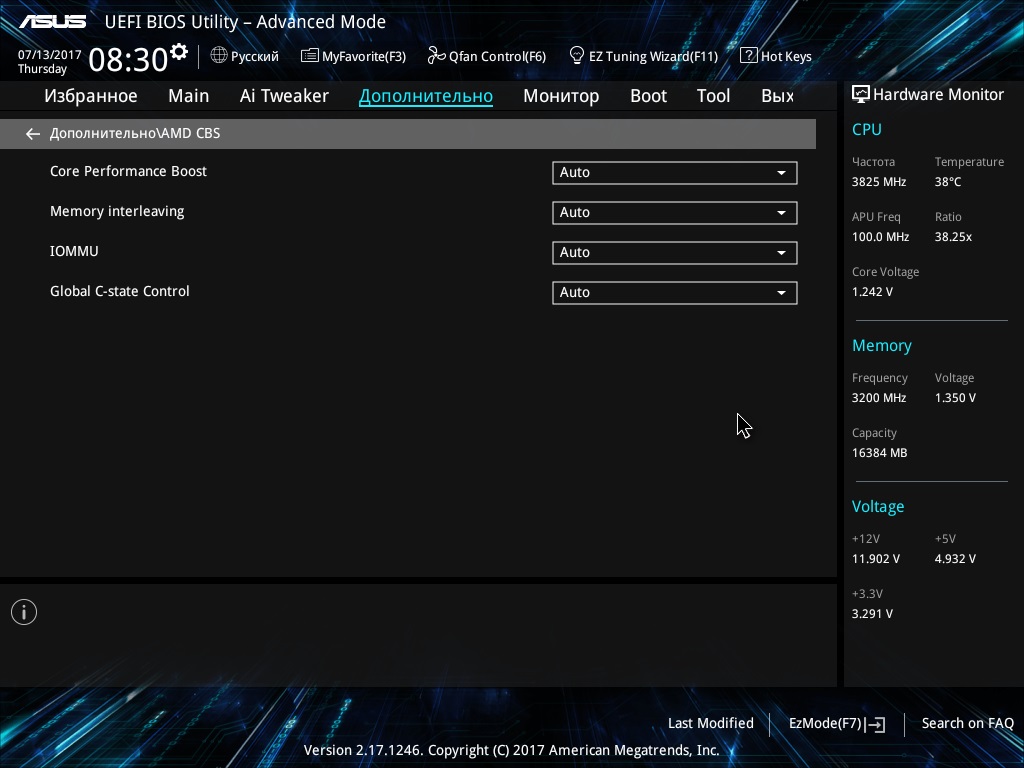The width and height of the screenshot is (1024, 768).
Task: Open the Global C-state Control dropdown
Action: pyautogui.click(x=675, y=292)
